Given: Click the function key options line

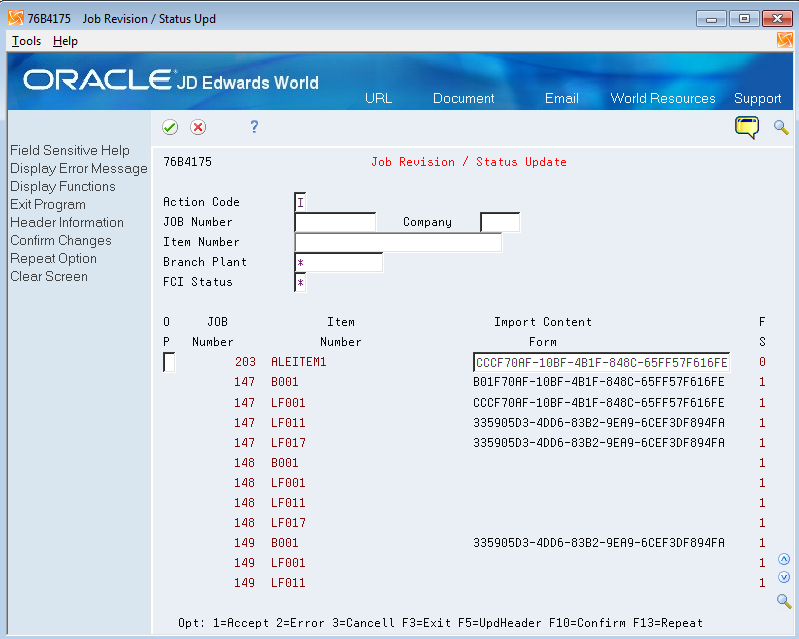Looking at the screenshot, I should coord(440,623).
